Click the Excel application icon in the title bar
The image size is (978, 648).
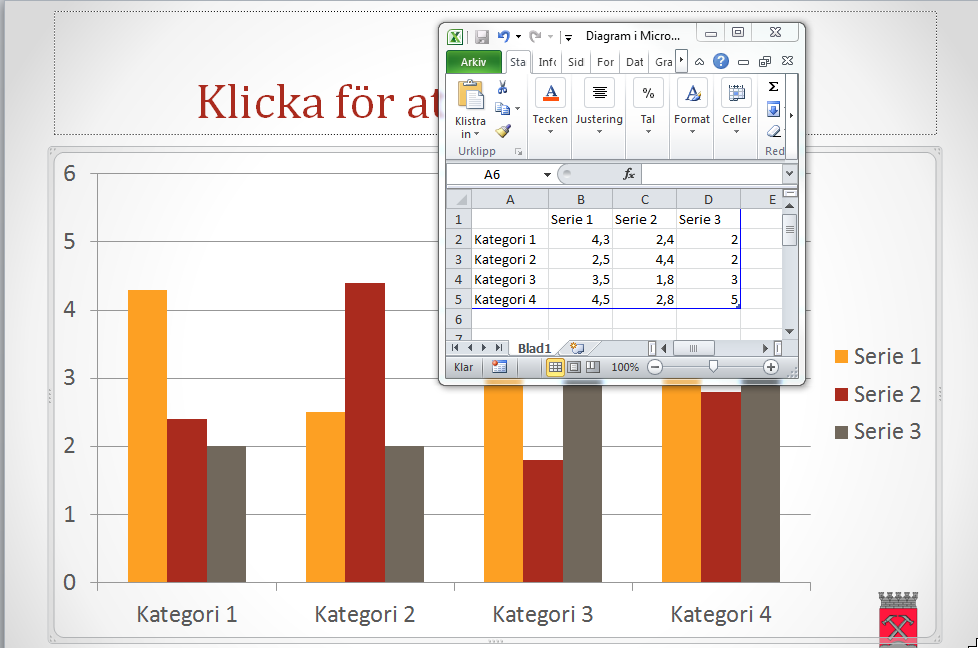pyautogui.click(x=455, y=37)
